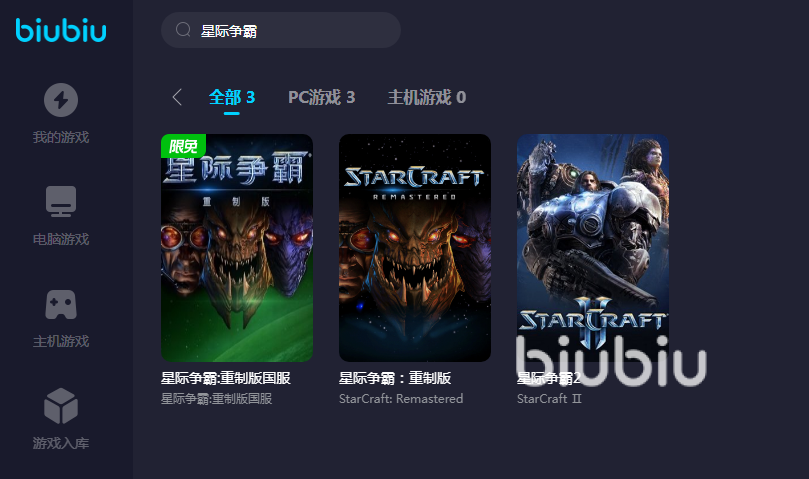Click the biubiu logo in sidebar
Image resolution: width=809 pixels, height=479 pixels.
tap(61, 30)
